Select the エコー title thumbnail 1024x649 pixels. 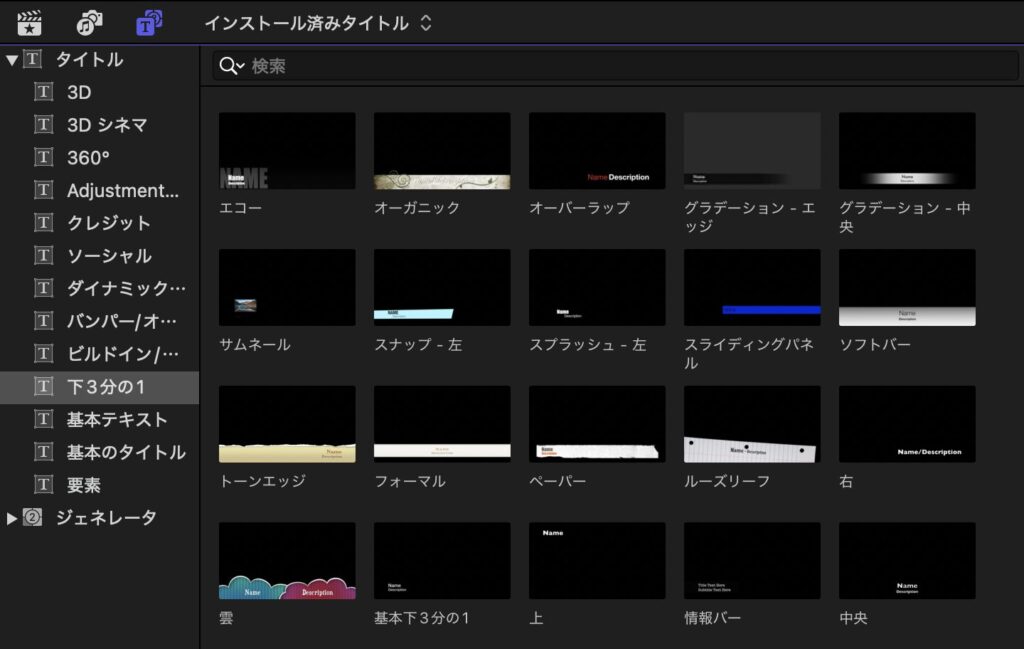(x=287, y=151)
